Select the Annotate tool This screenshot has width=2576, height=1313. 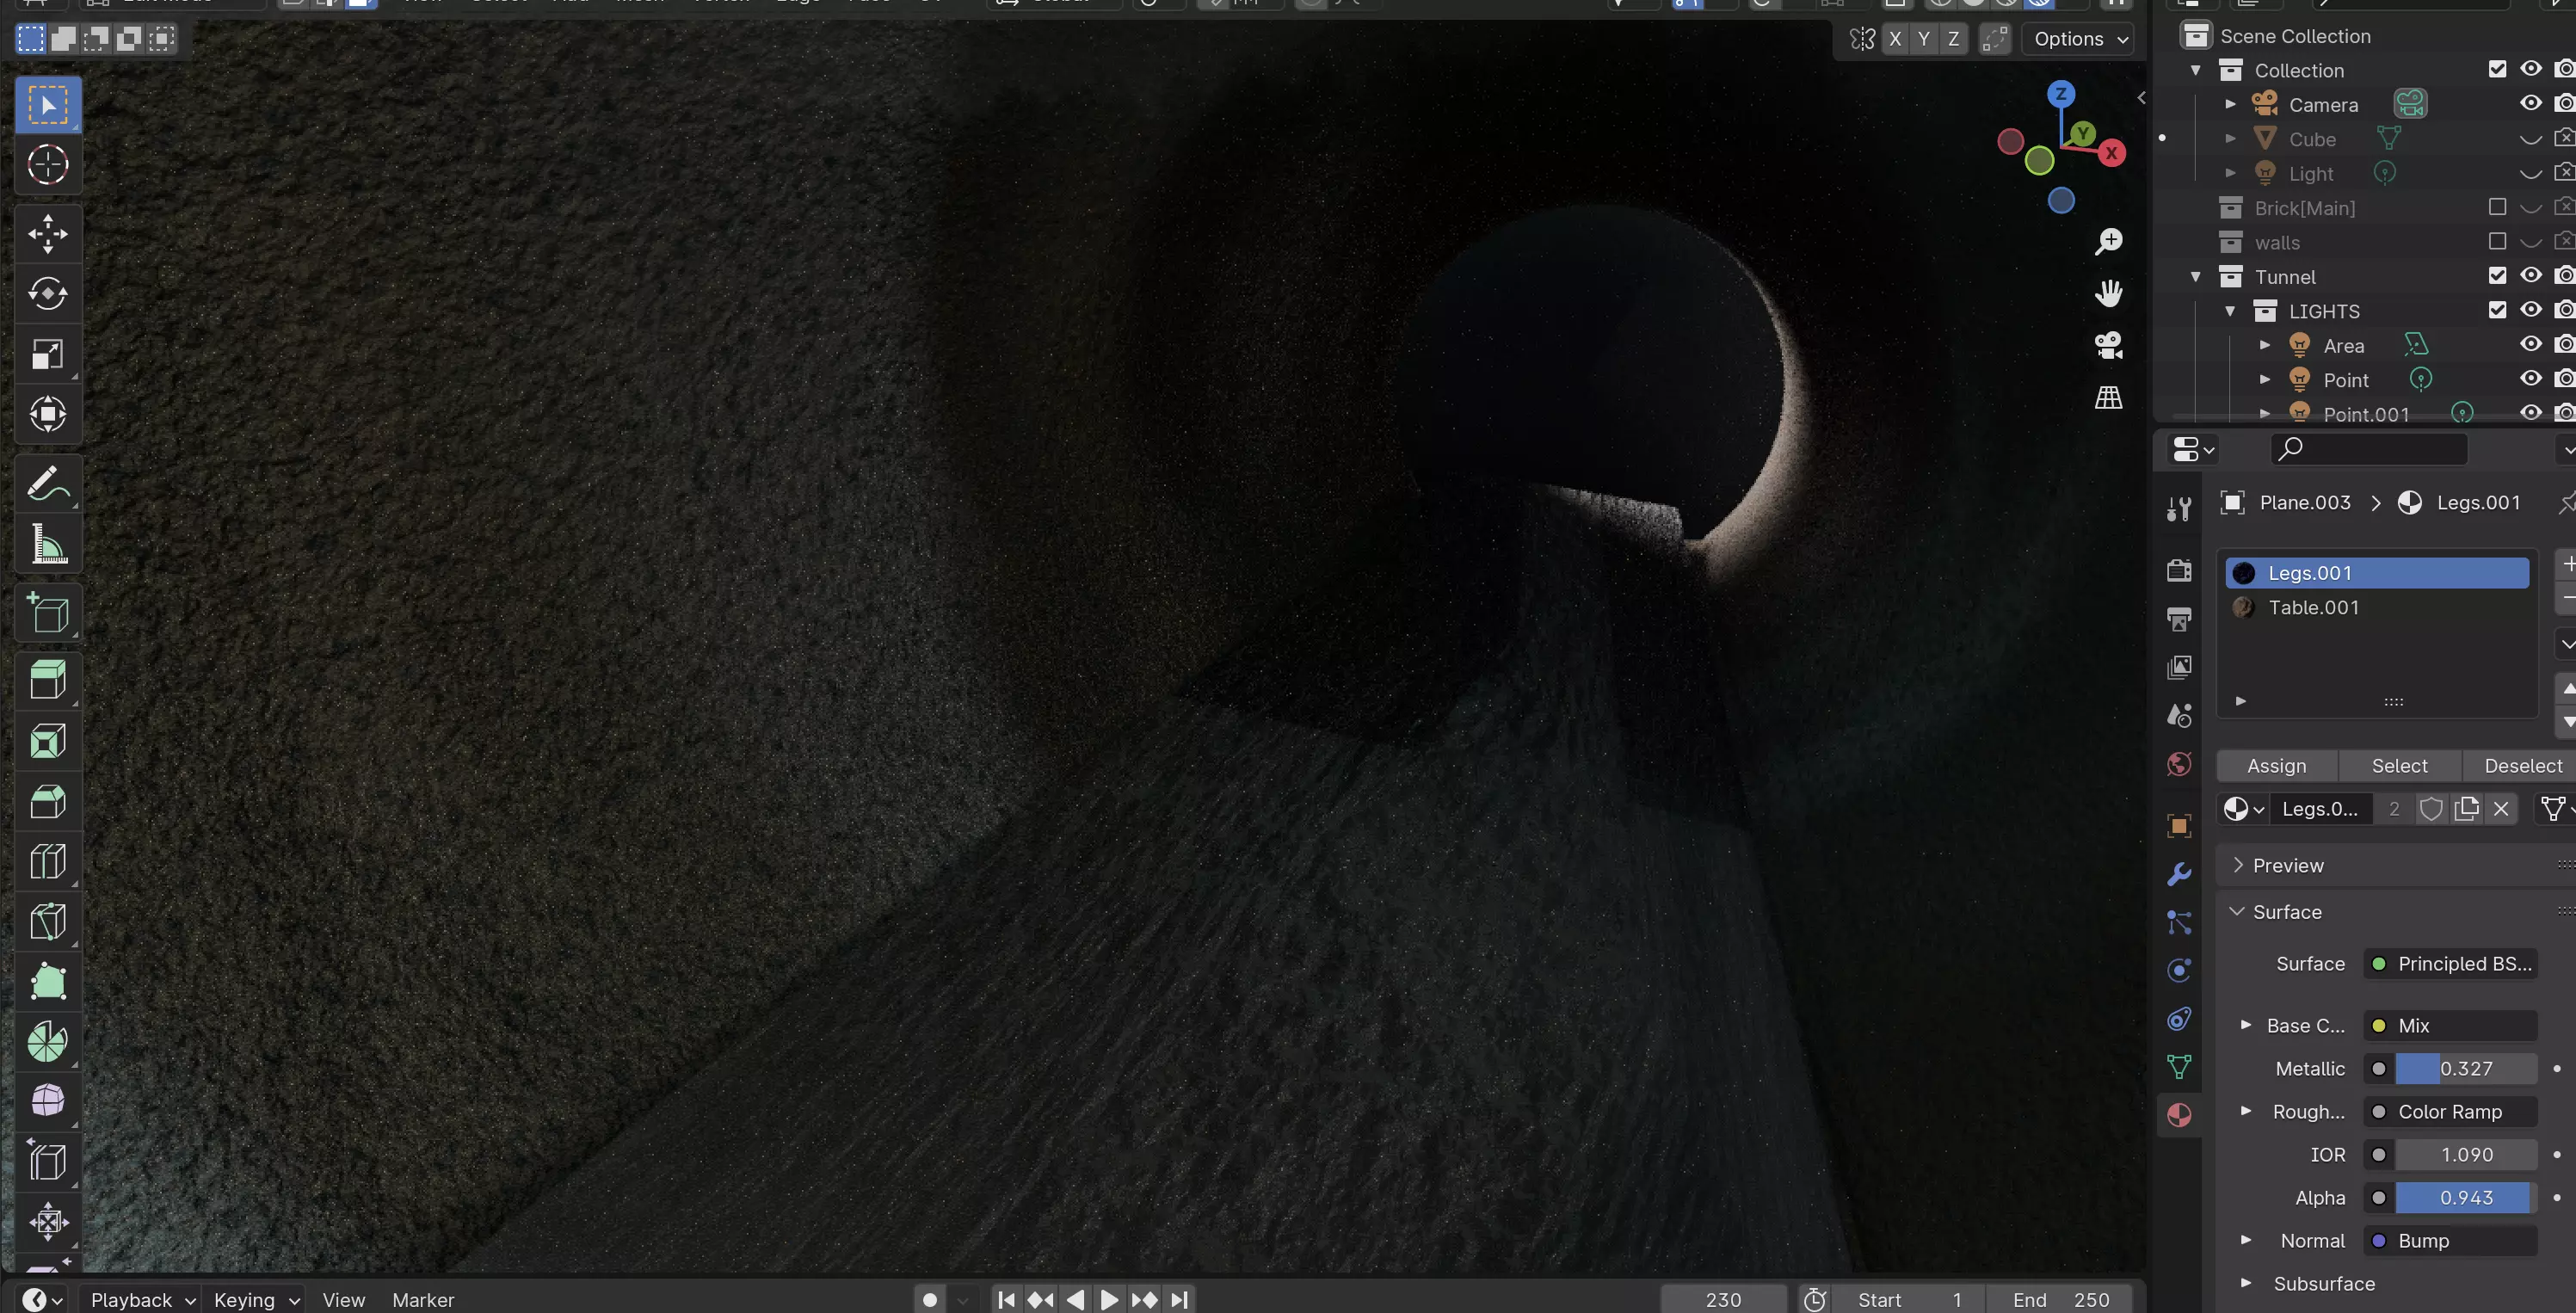pyautogui.click(x=48, y=485)
